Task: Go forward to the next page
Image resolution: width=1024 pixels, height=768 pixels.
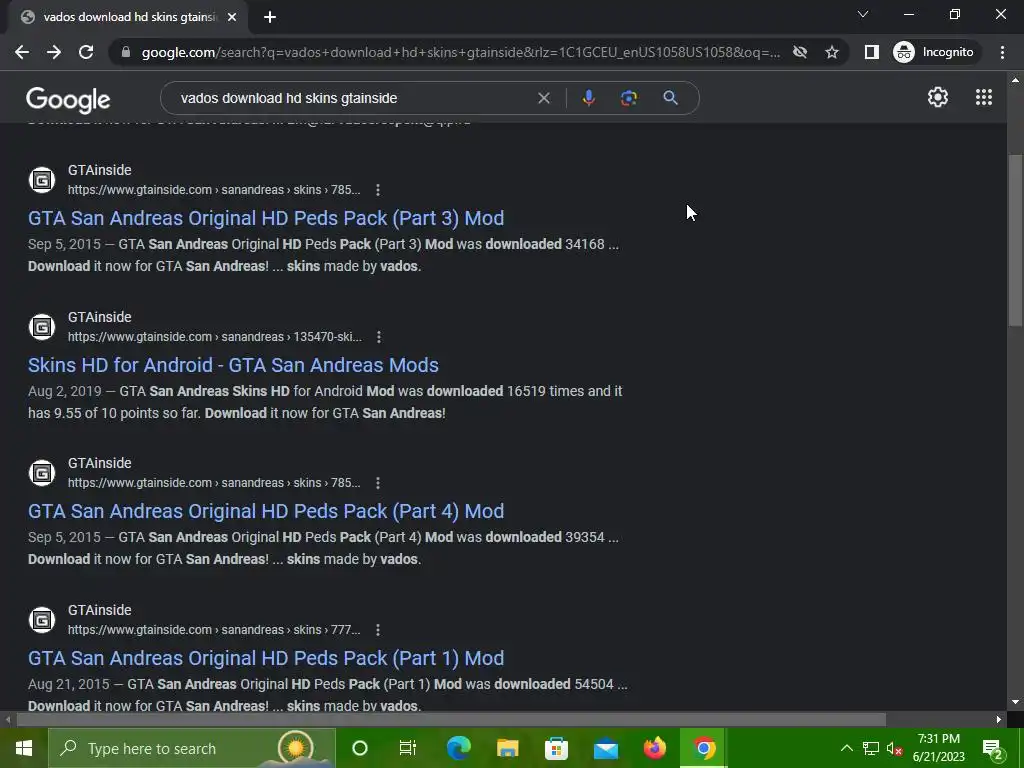Action: [x=54, y=52]
